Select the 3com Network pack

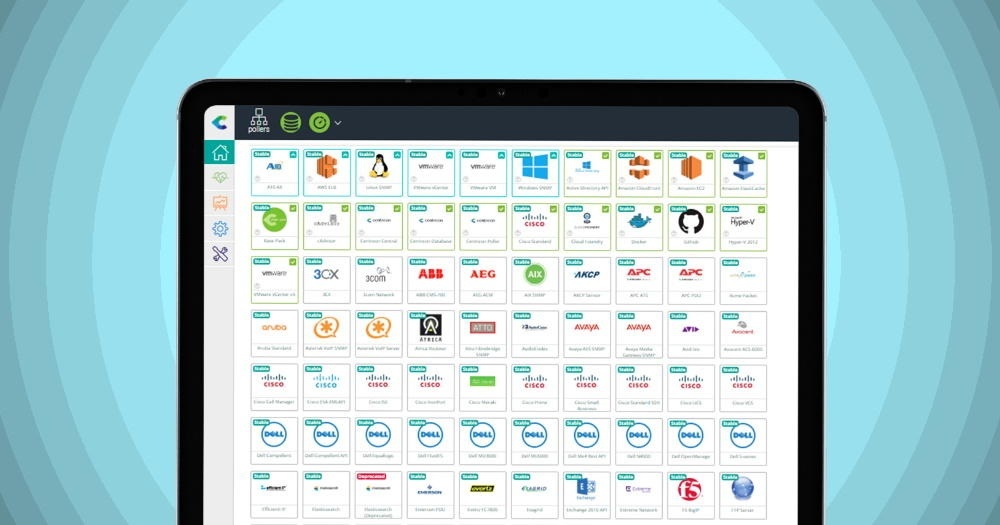click(x=379, y=280)
